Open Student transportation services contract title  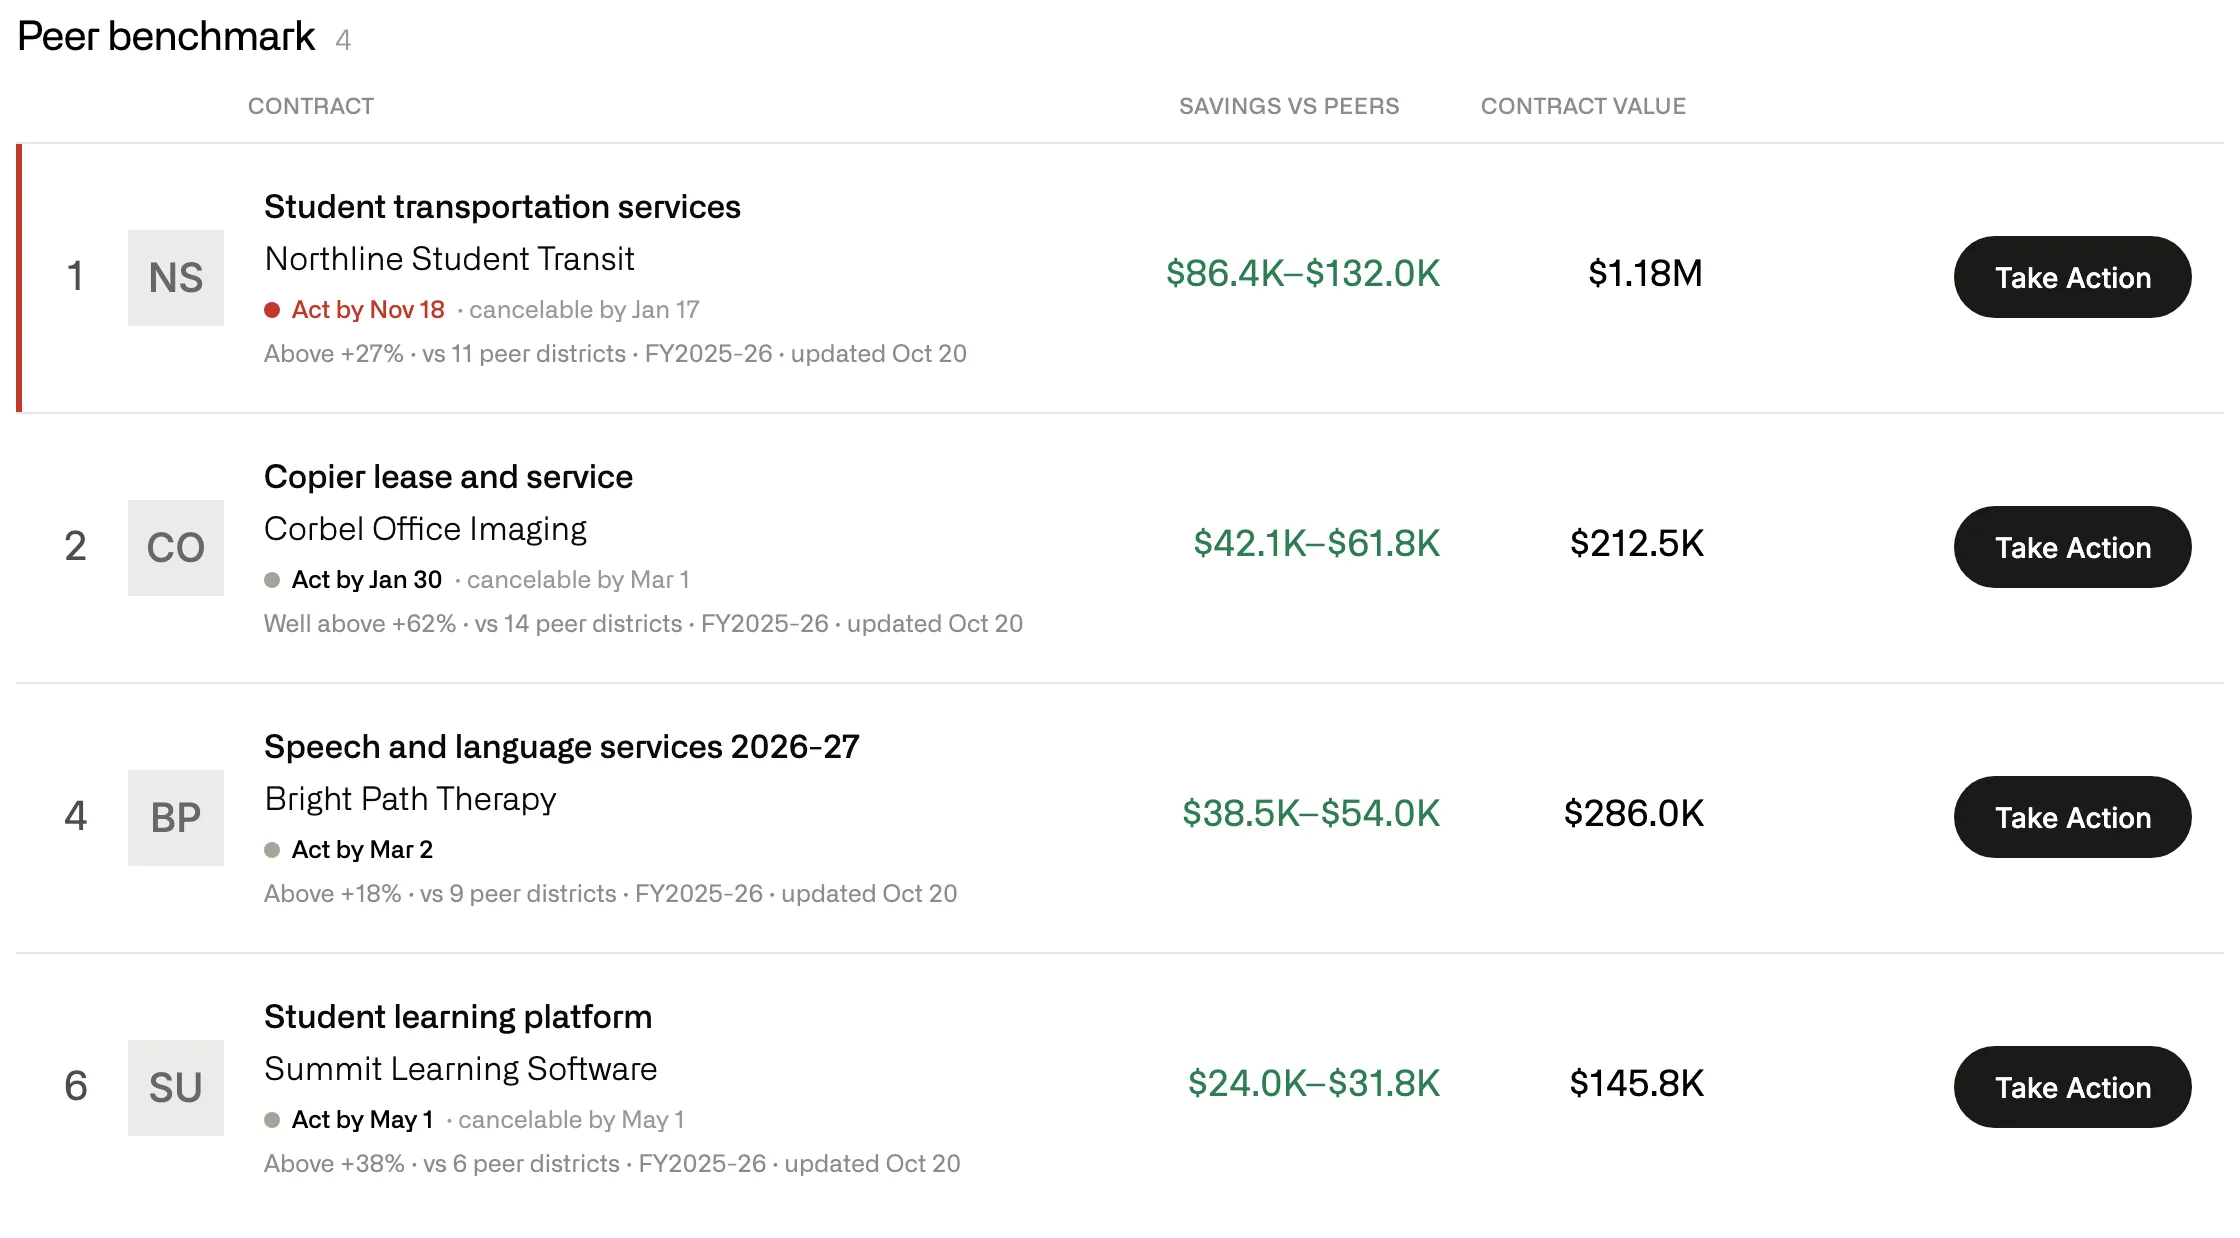click(x=502, y=207)
